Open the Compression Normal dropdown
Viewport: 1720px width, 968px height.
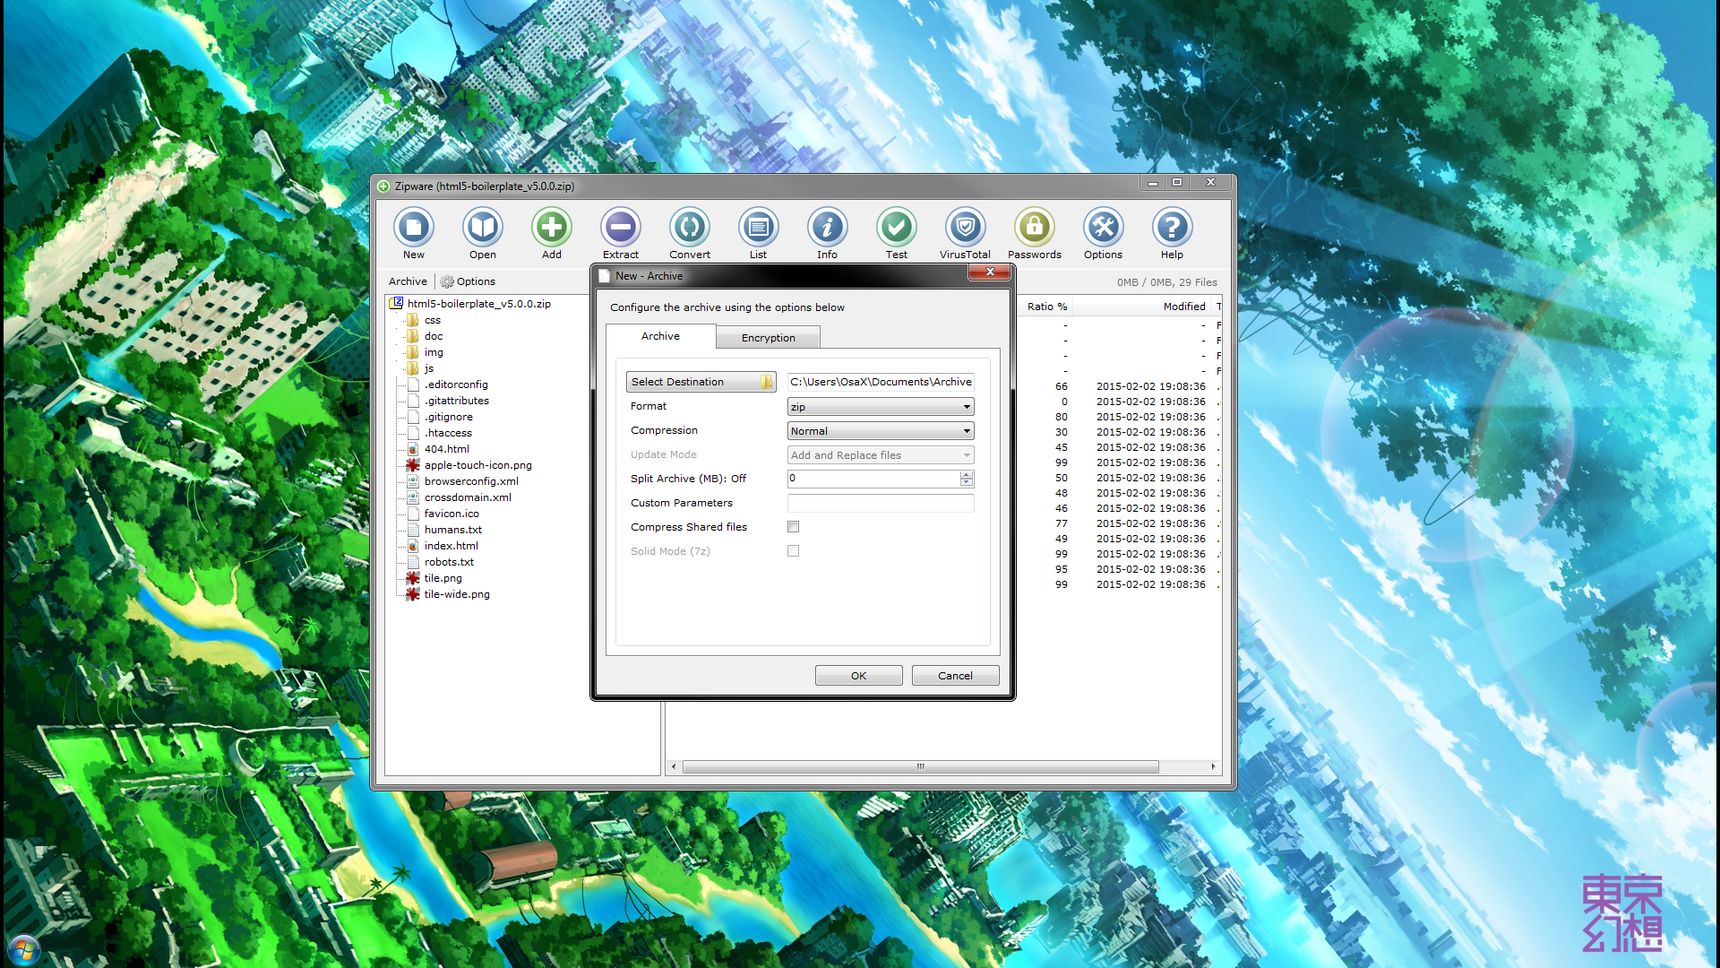pos(881,431)
